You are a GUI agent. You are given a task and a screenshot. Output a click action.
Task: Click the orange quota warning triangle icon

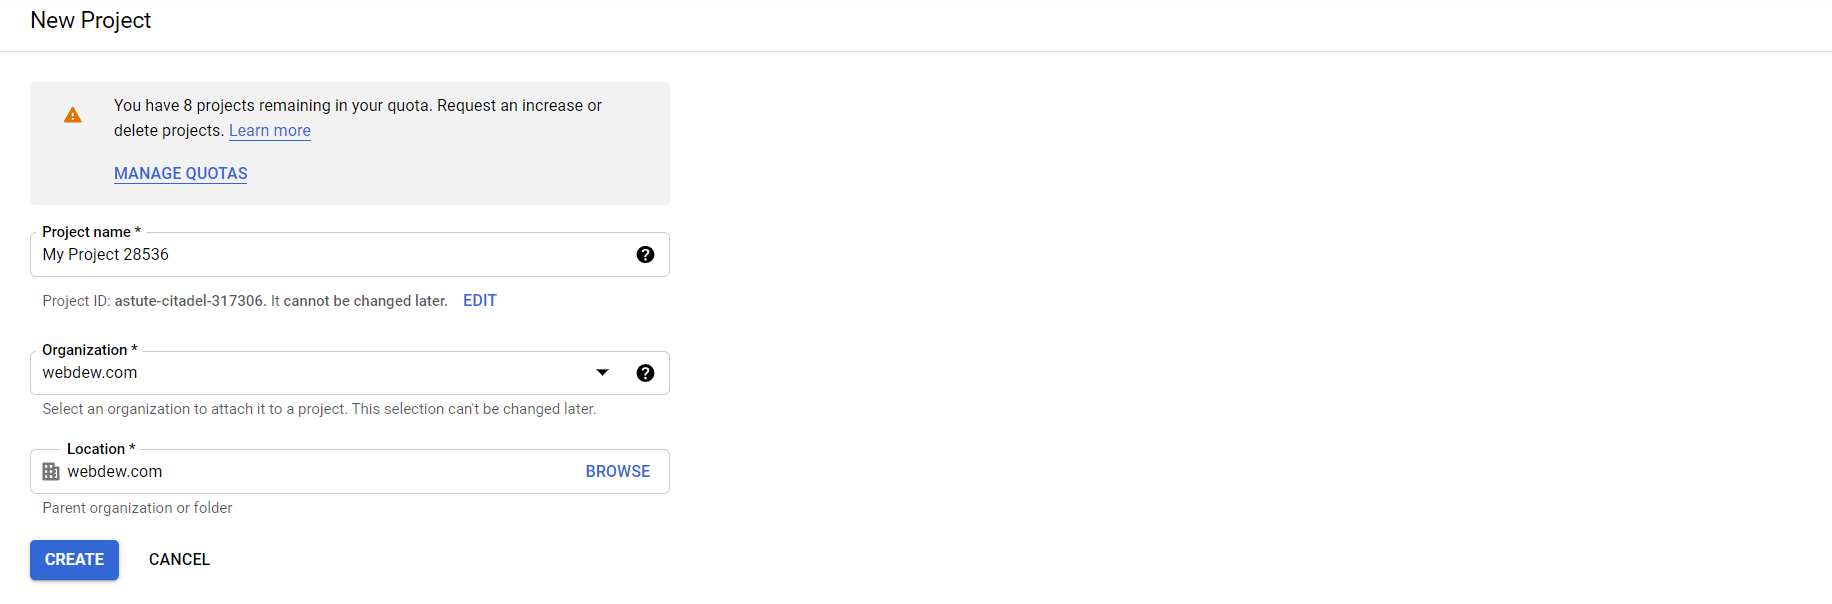click(x=73, y=115)
